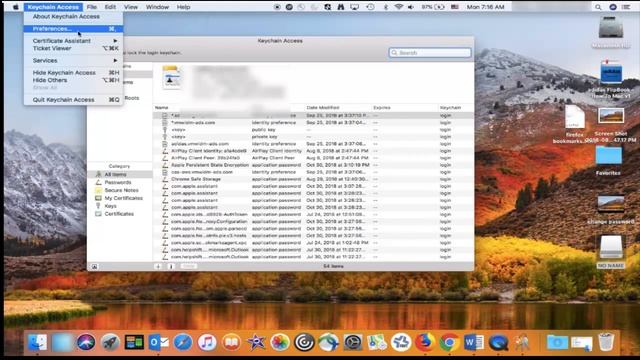Viewport: 640px width, 360px height.
Task: Choose Preferences… from the Keychain Access menu
Action: pyautogui.click(x=73, y=29)
